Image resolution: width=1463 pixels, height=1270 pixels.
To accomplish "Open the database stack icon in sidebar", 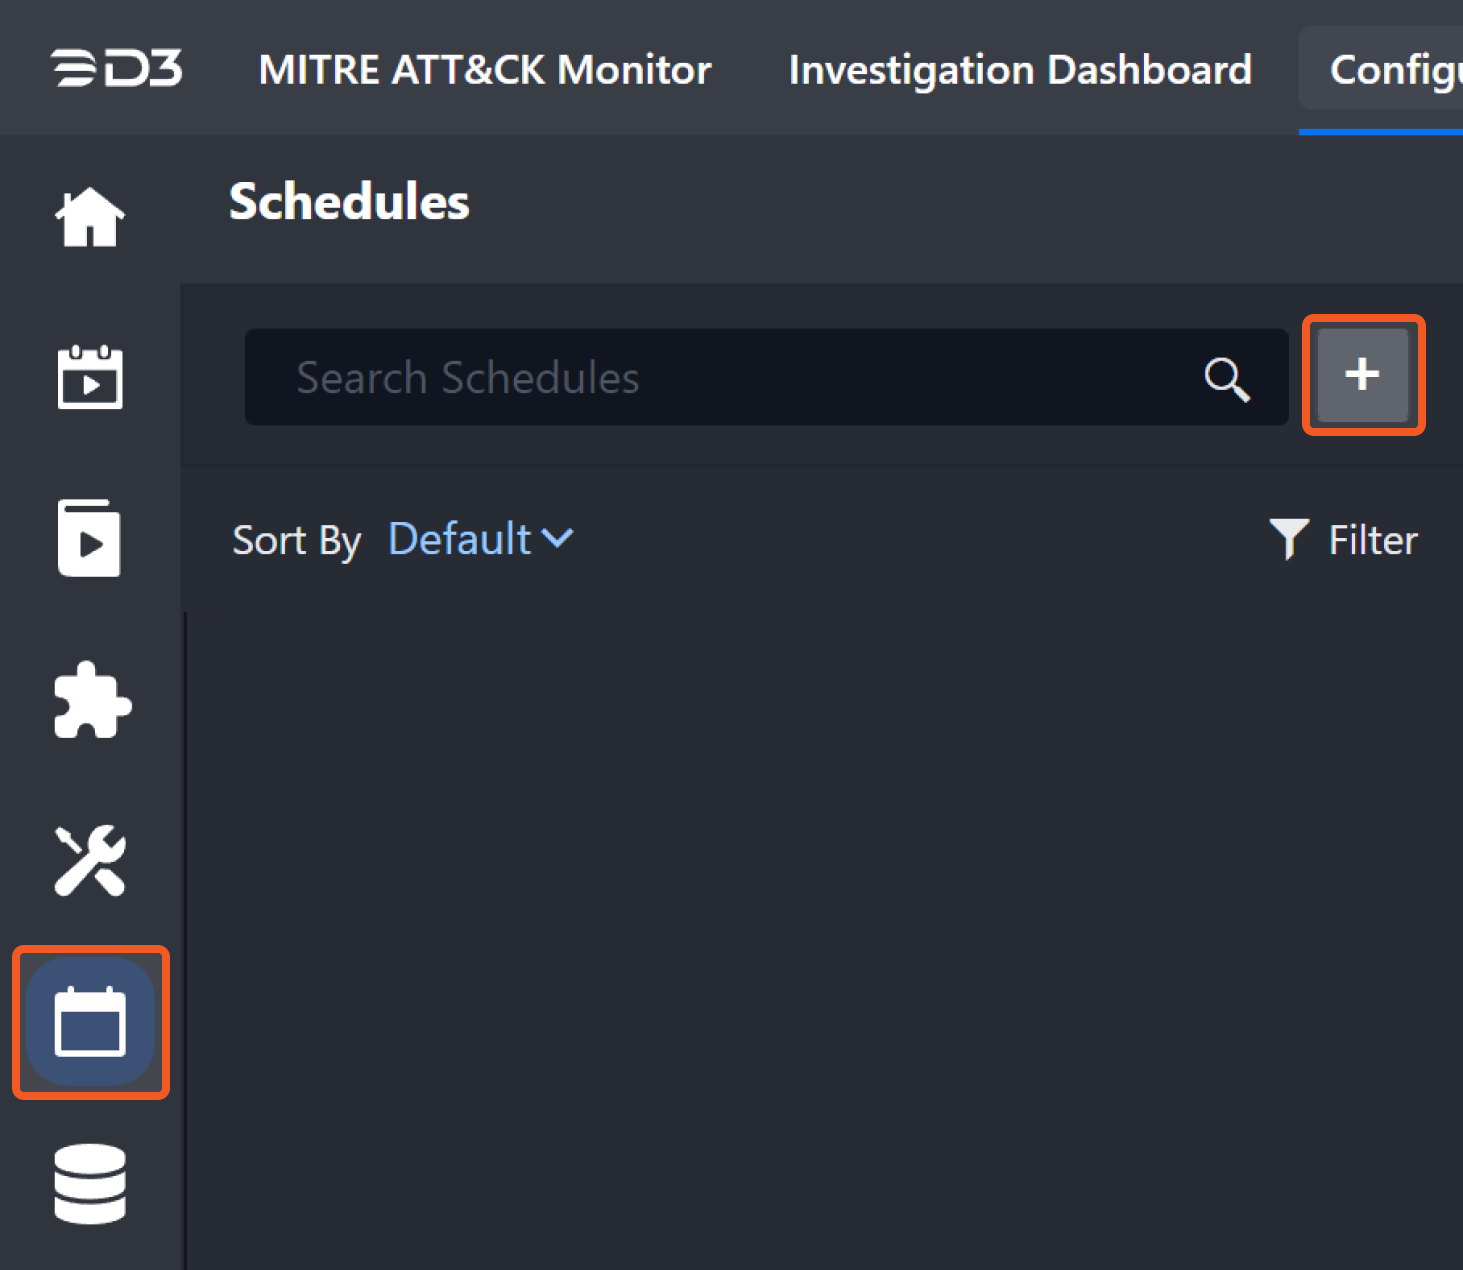I will 90,1184.
